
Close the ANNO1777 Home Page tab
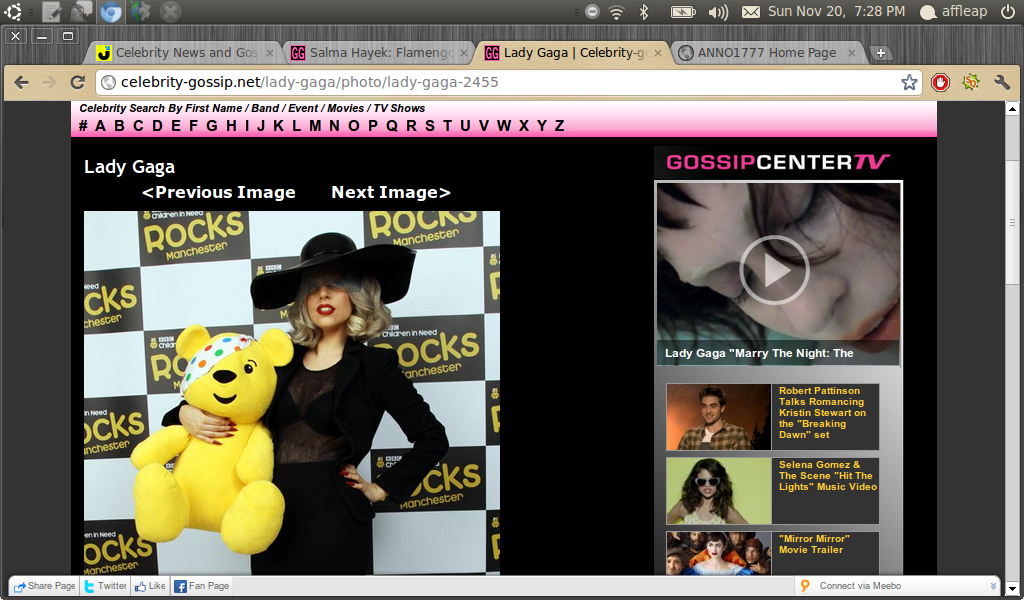852,53
